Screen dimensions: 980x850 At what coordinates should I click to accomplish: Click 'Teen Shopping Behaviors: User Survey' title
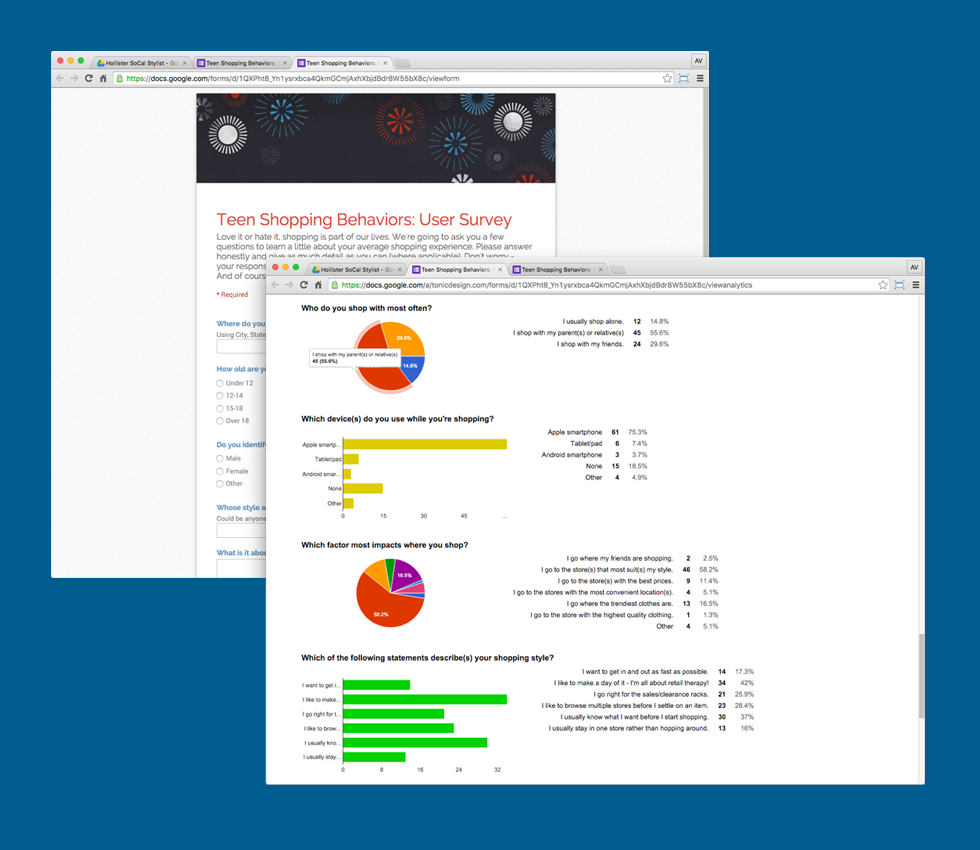[x=364, y=219]
